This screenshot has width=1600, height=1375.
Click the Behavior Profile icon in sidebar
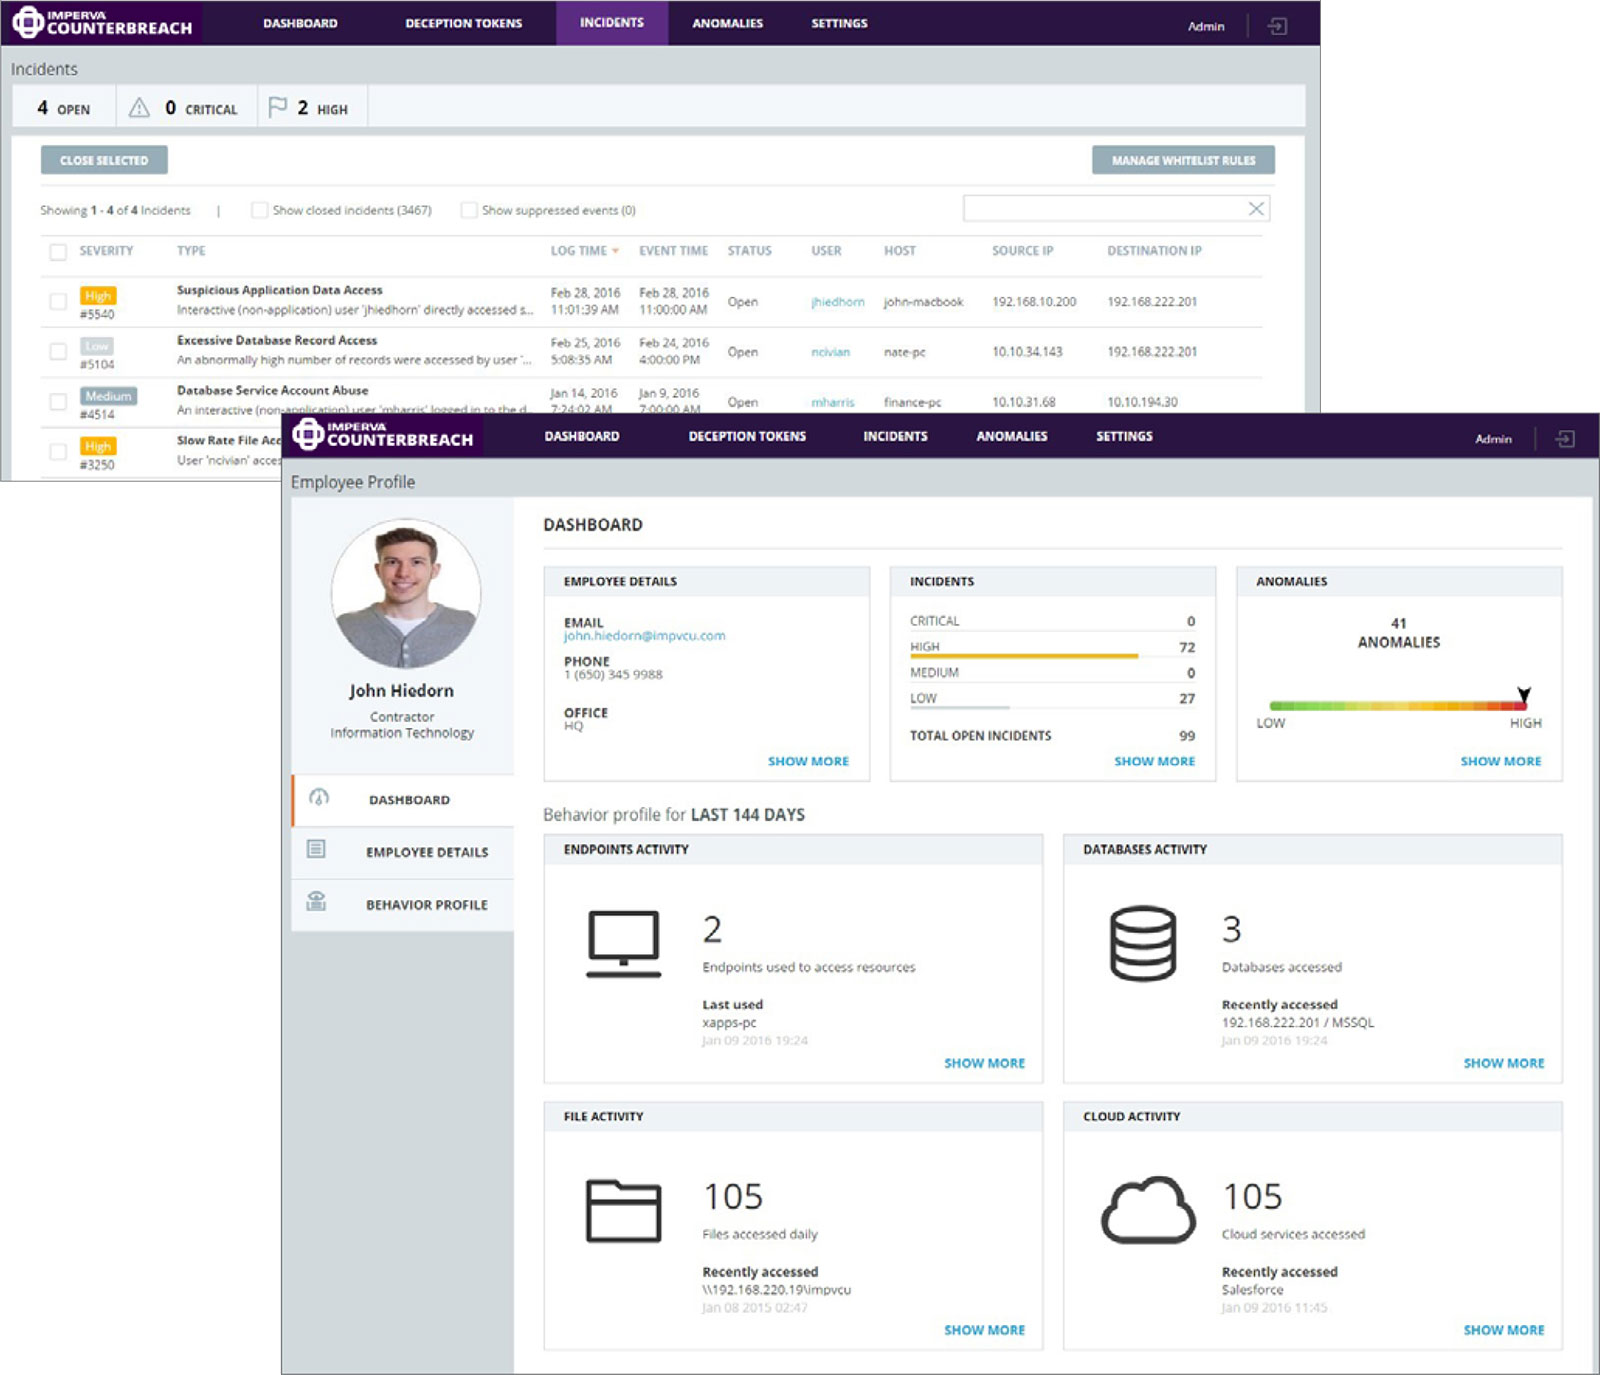[x=316, y=902]
